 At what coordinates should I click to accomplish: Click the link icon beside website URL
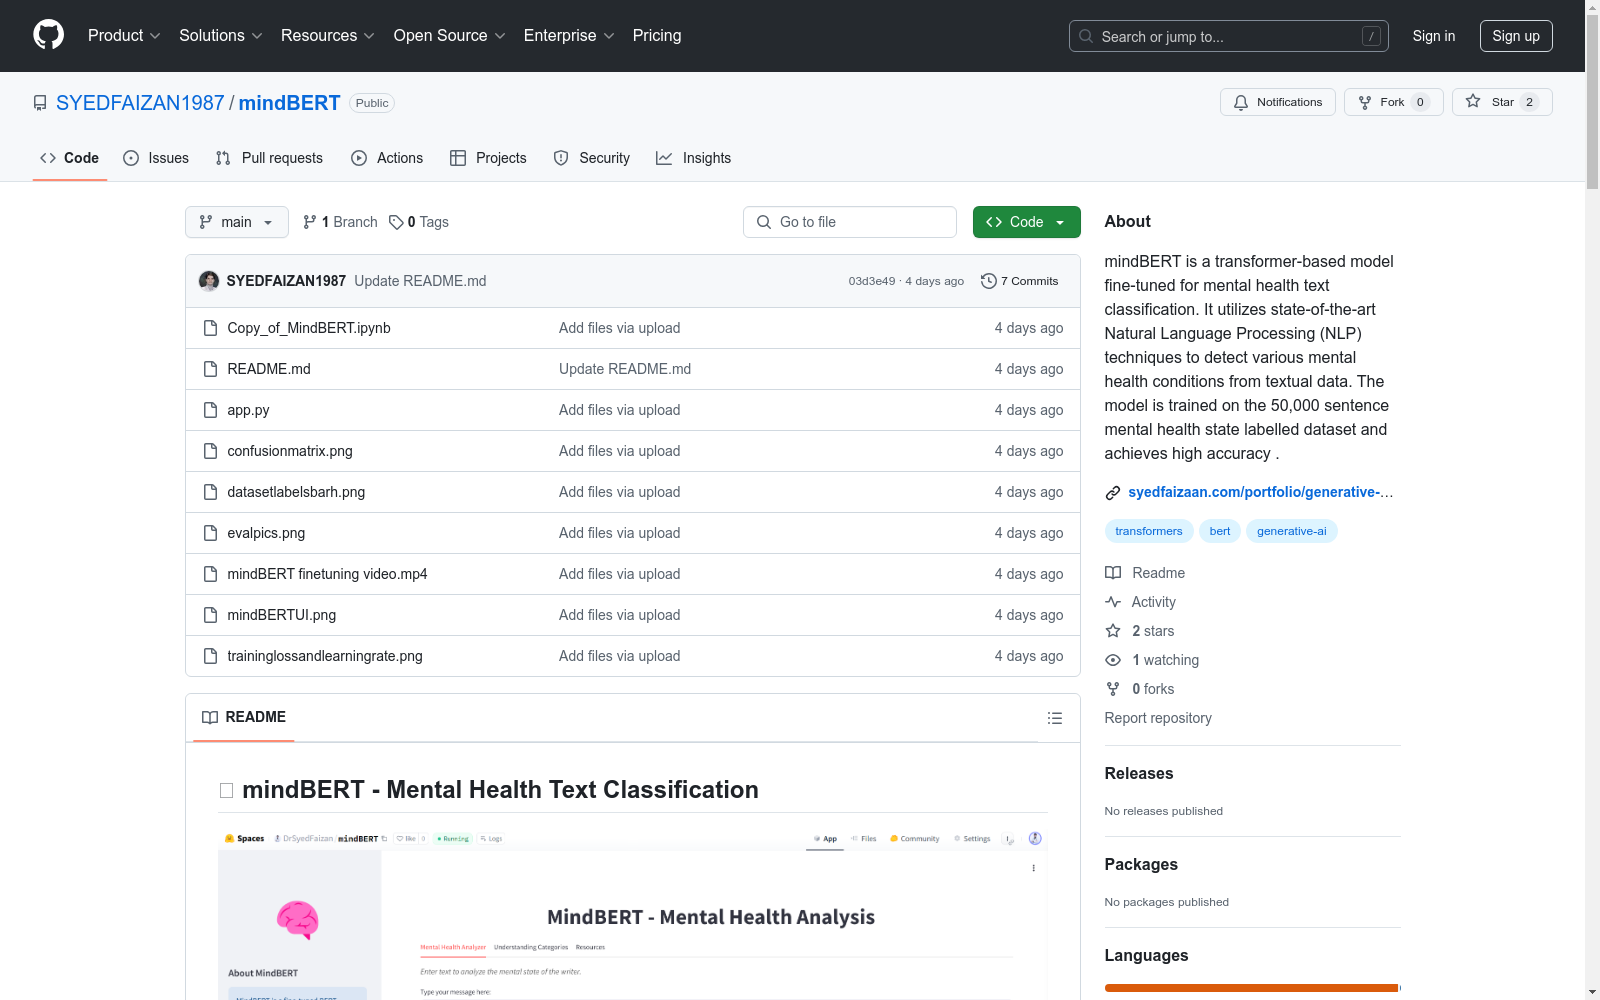point(1112,492)
